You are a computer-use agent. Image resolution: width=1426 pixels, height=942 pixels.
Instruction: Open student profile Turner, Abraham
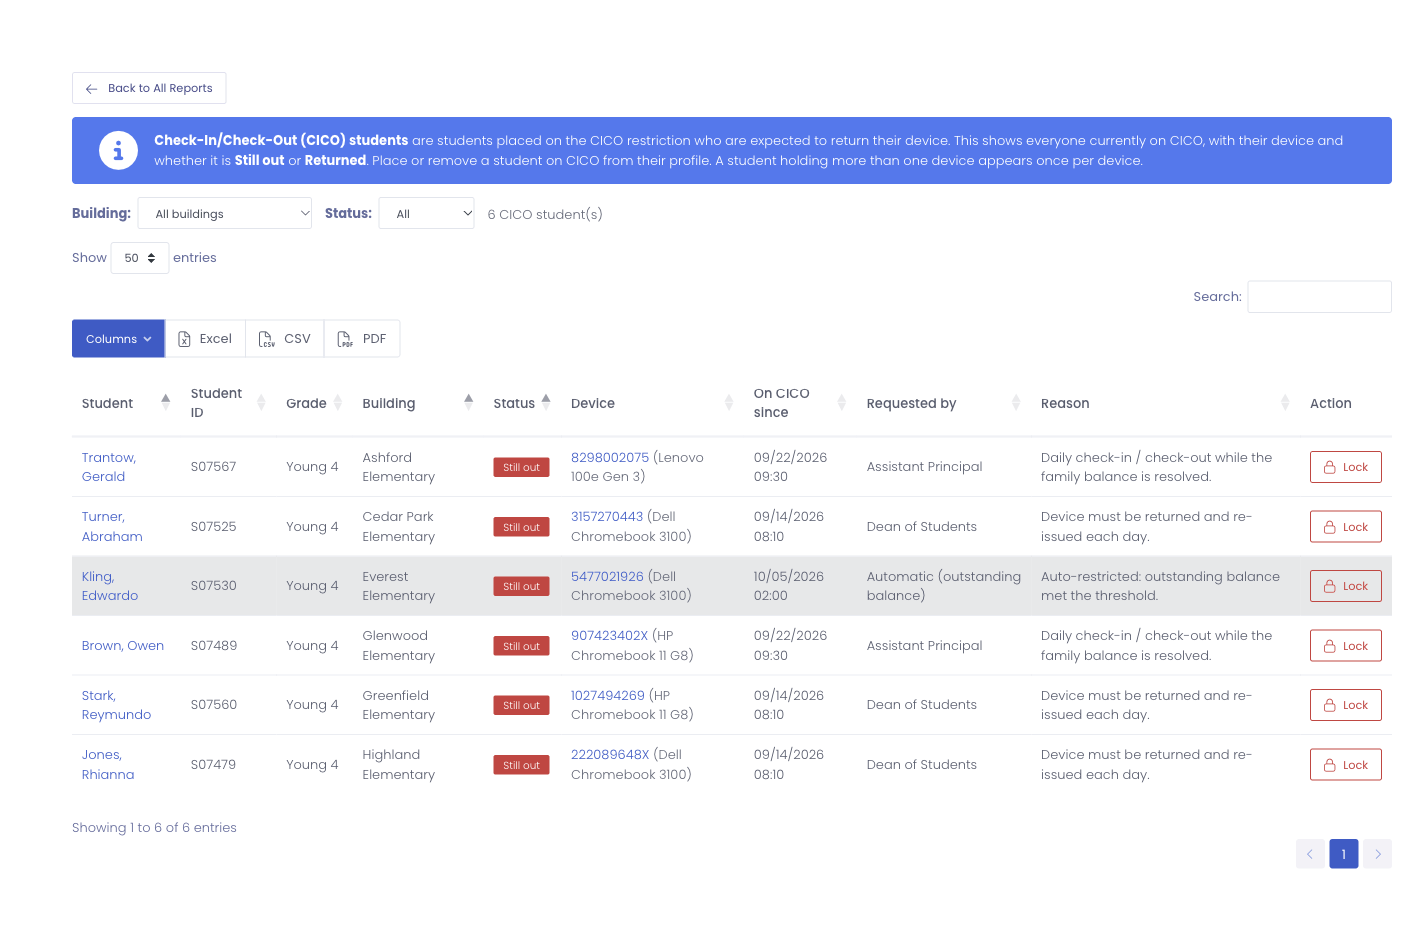112,527
